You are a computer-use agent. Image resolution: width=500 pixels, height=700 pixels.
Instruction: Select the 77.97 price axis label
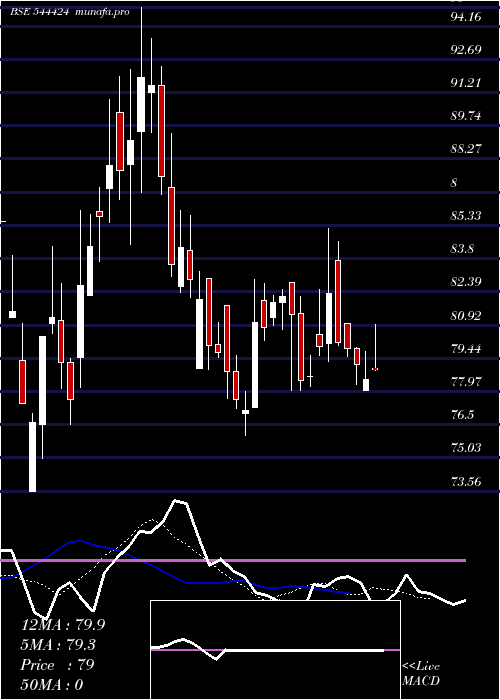(466, 382)
